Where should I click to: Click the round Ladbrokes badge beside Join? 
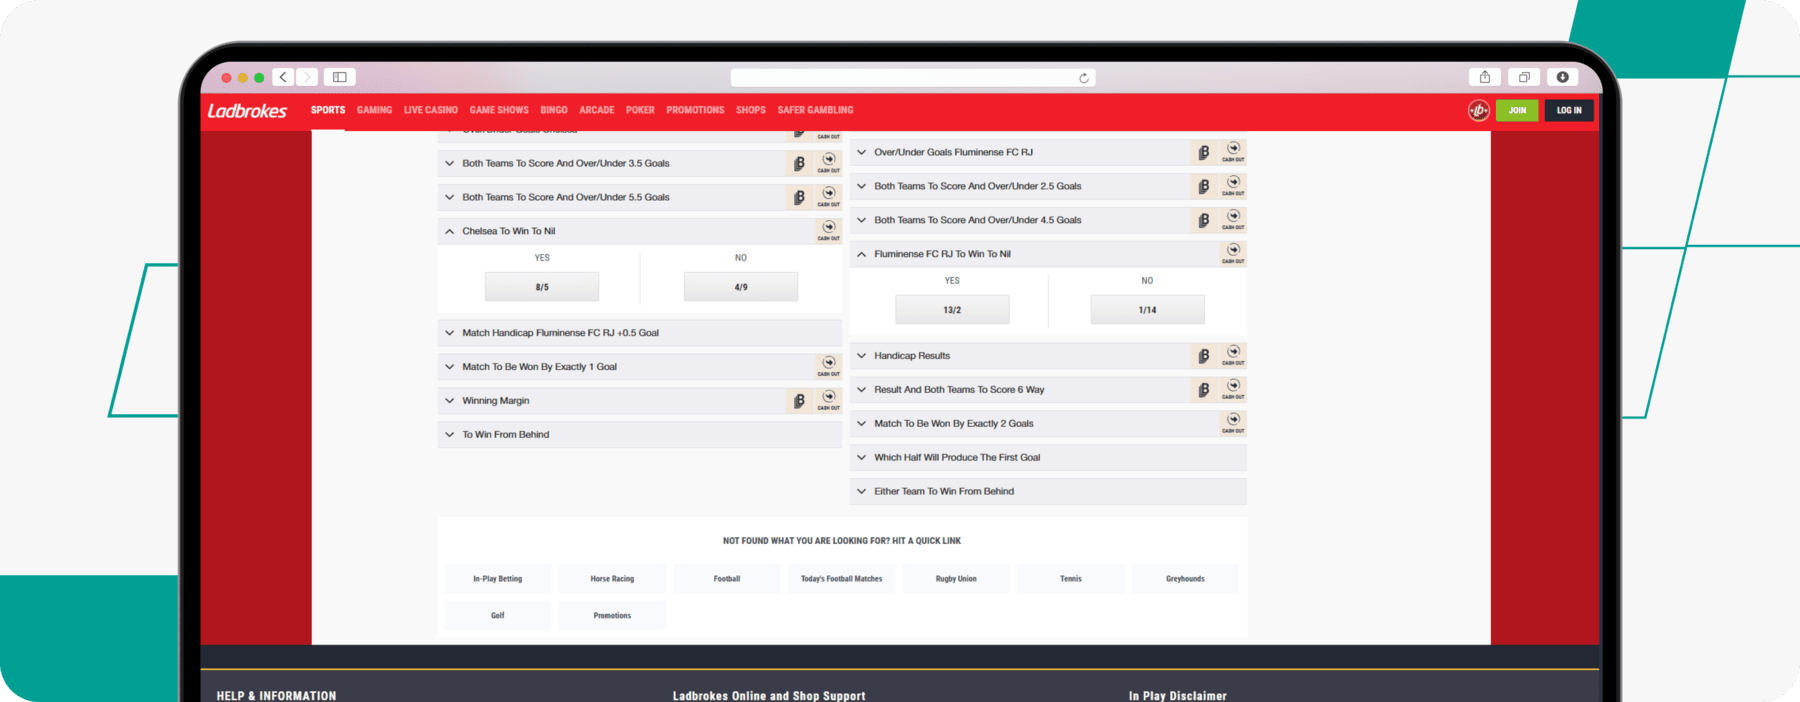[x=1478, y=111]
